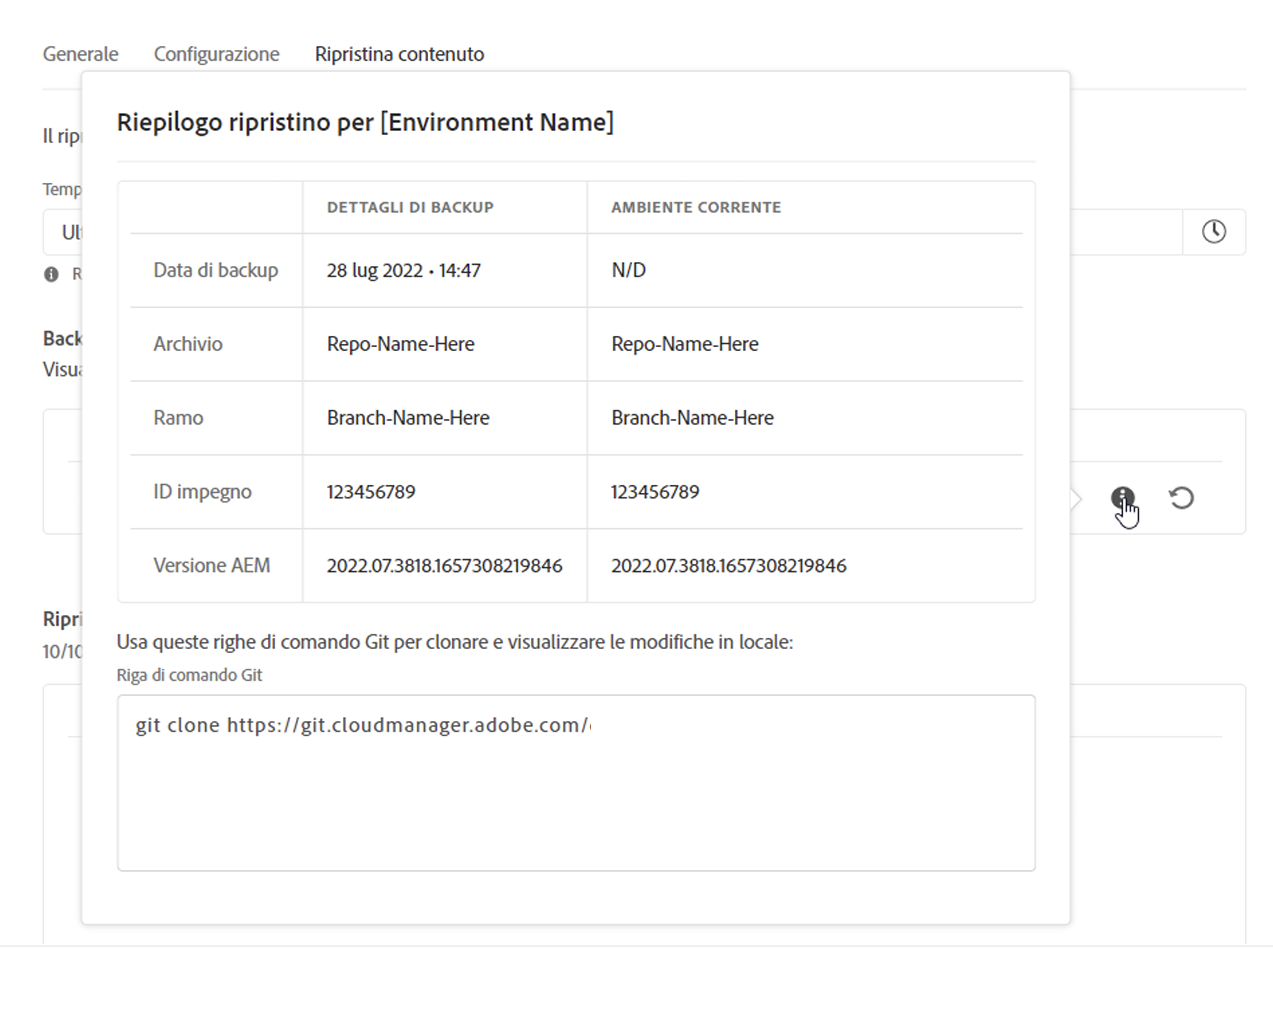Click the AEM version under Dettagli di backup

coord(444,566)
